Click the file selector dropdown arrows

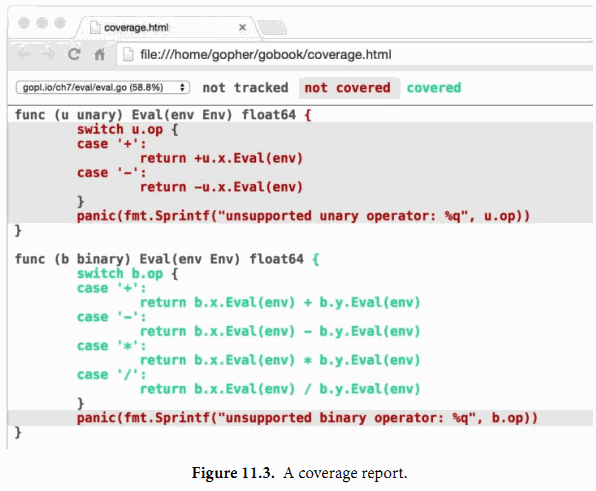pyautogui.click(x=182, y=87)
